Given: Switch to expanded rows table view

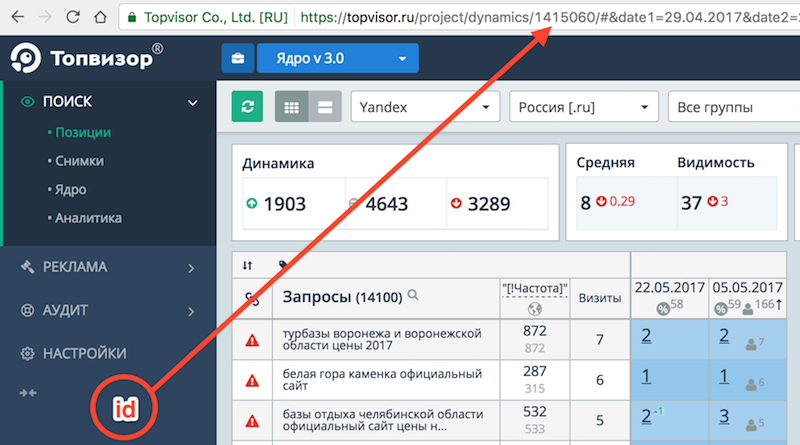Looking at the screenshot, I should 325,107.
